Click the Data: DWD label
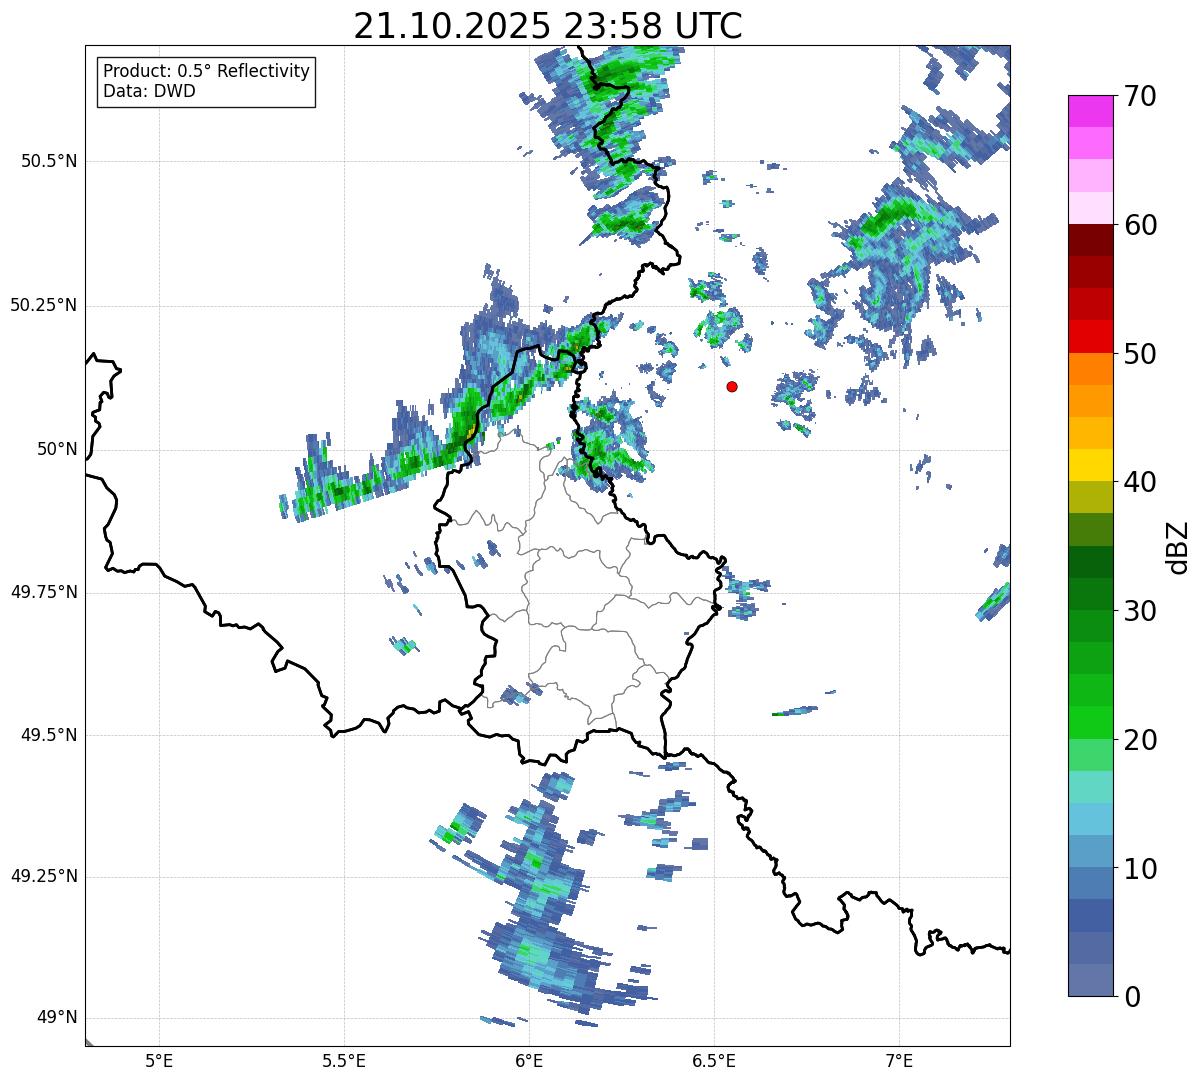 coord(149,91)
